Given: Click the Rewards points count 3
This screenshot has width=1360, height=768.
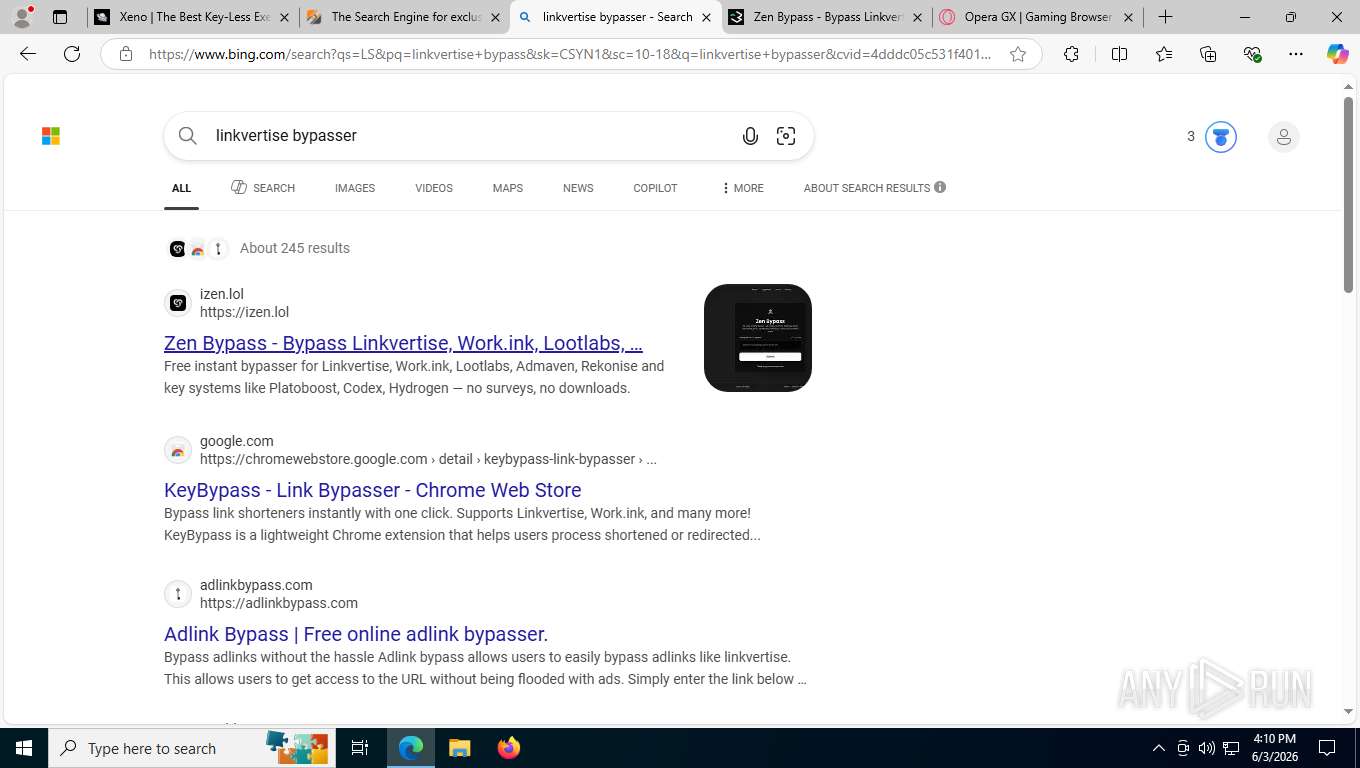Looking at the screenshot, I should pos(1191,137).
